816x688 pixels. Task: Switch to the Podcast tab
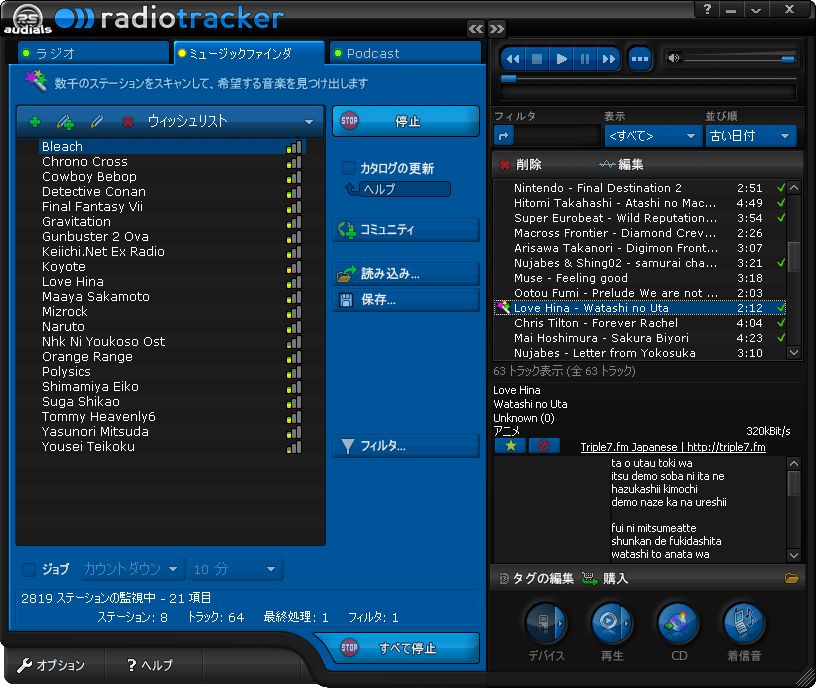point(405,53)
